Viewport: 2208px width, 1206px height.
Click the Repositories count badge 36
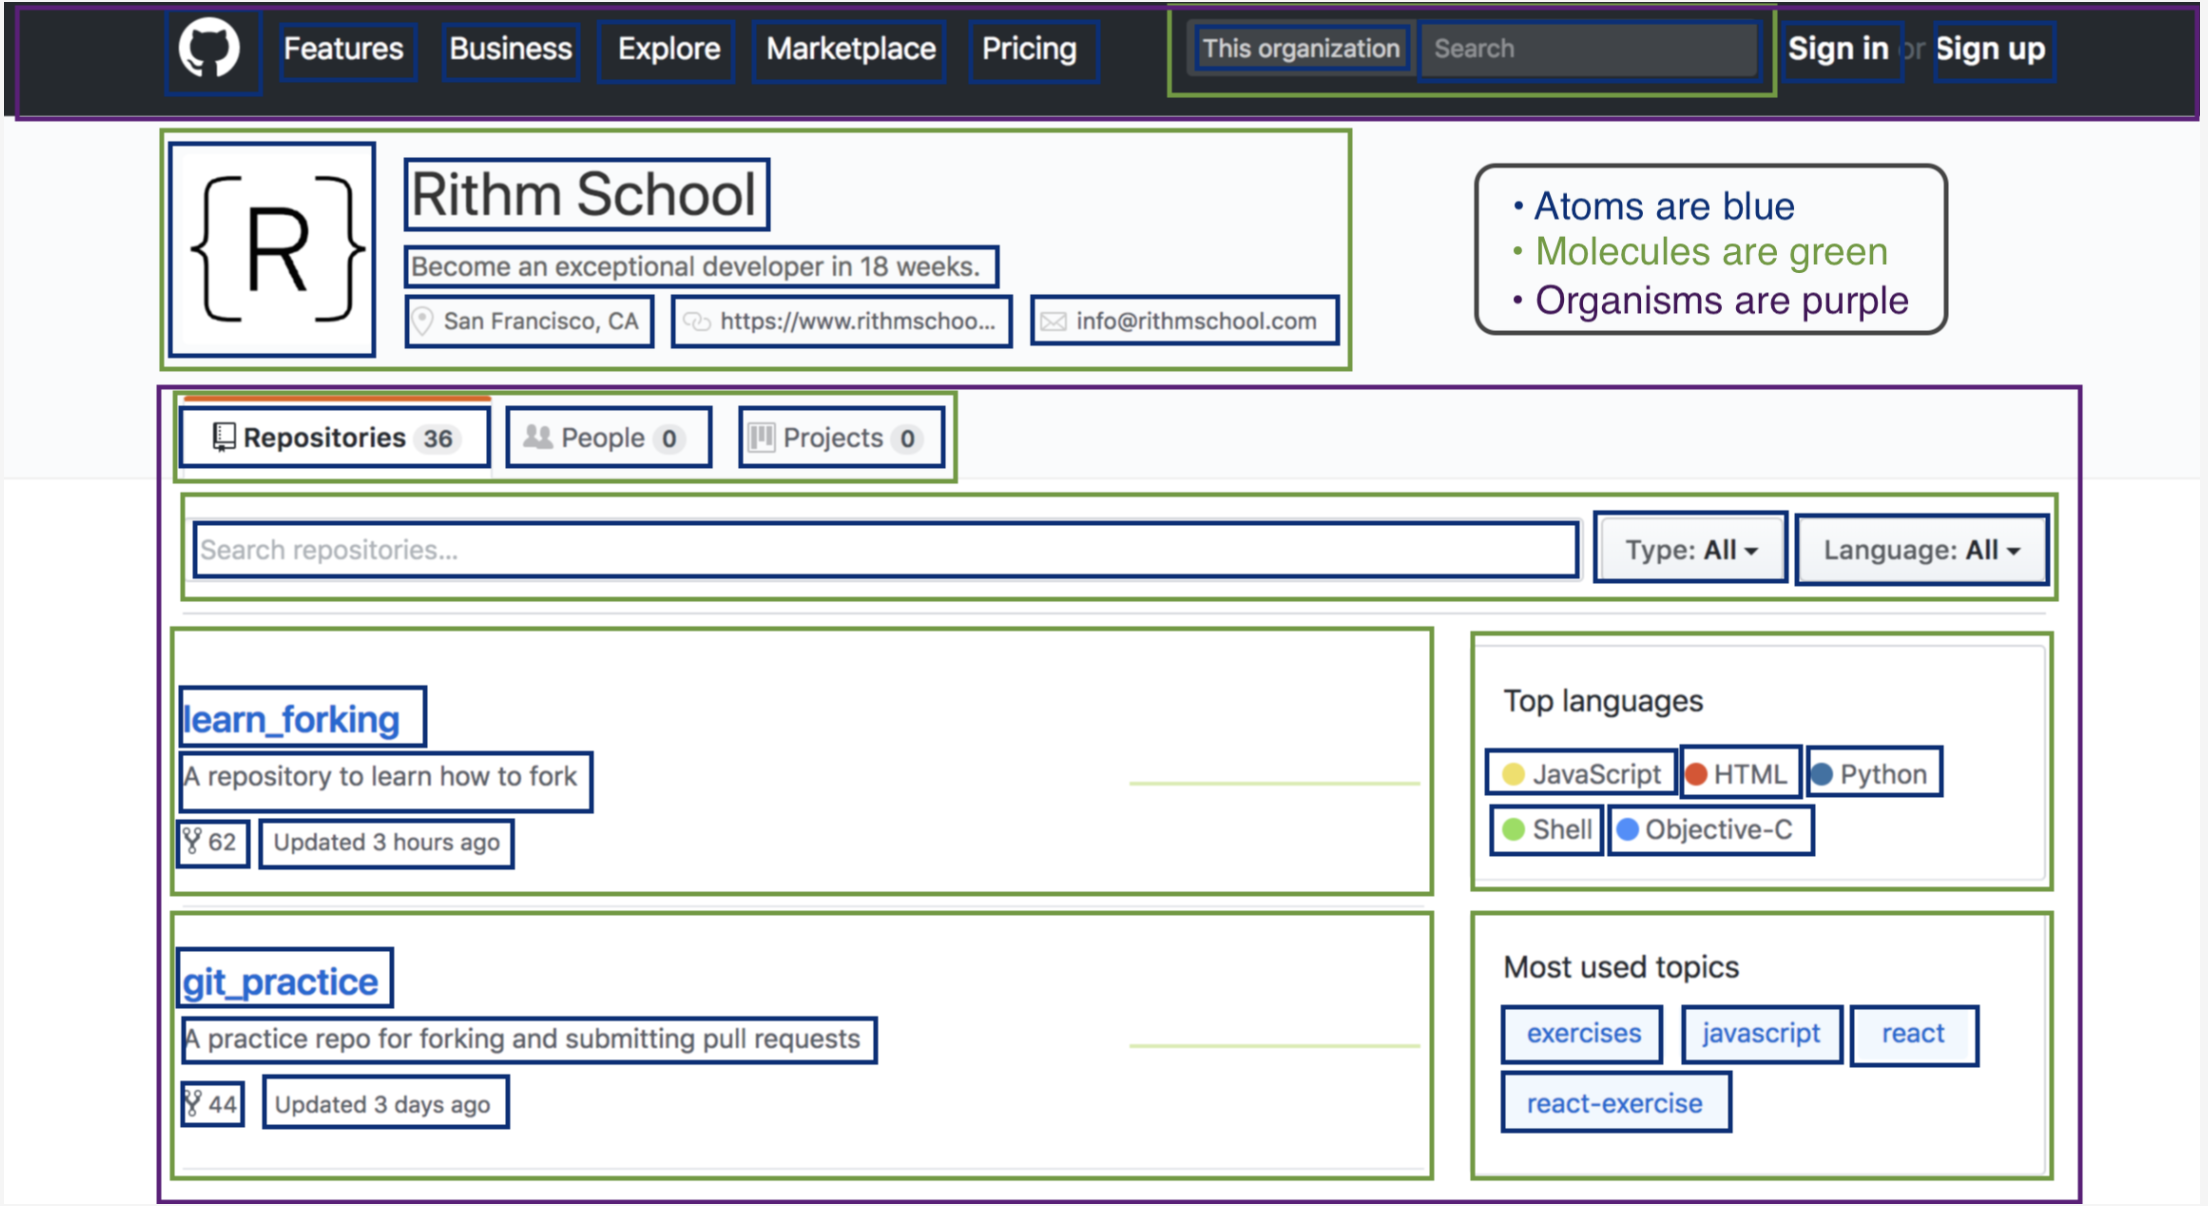pyautogui.click(x=438, y=439)
